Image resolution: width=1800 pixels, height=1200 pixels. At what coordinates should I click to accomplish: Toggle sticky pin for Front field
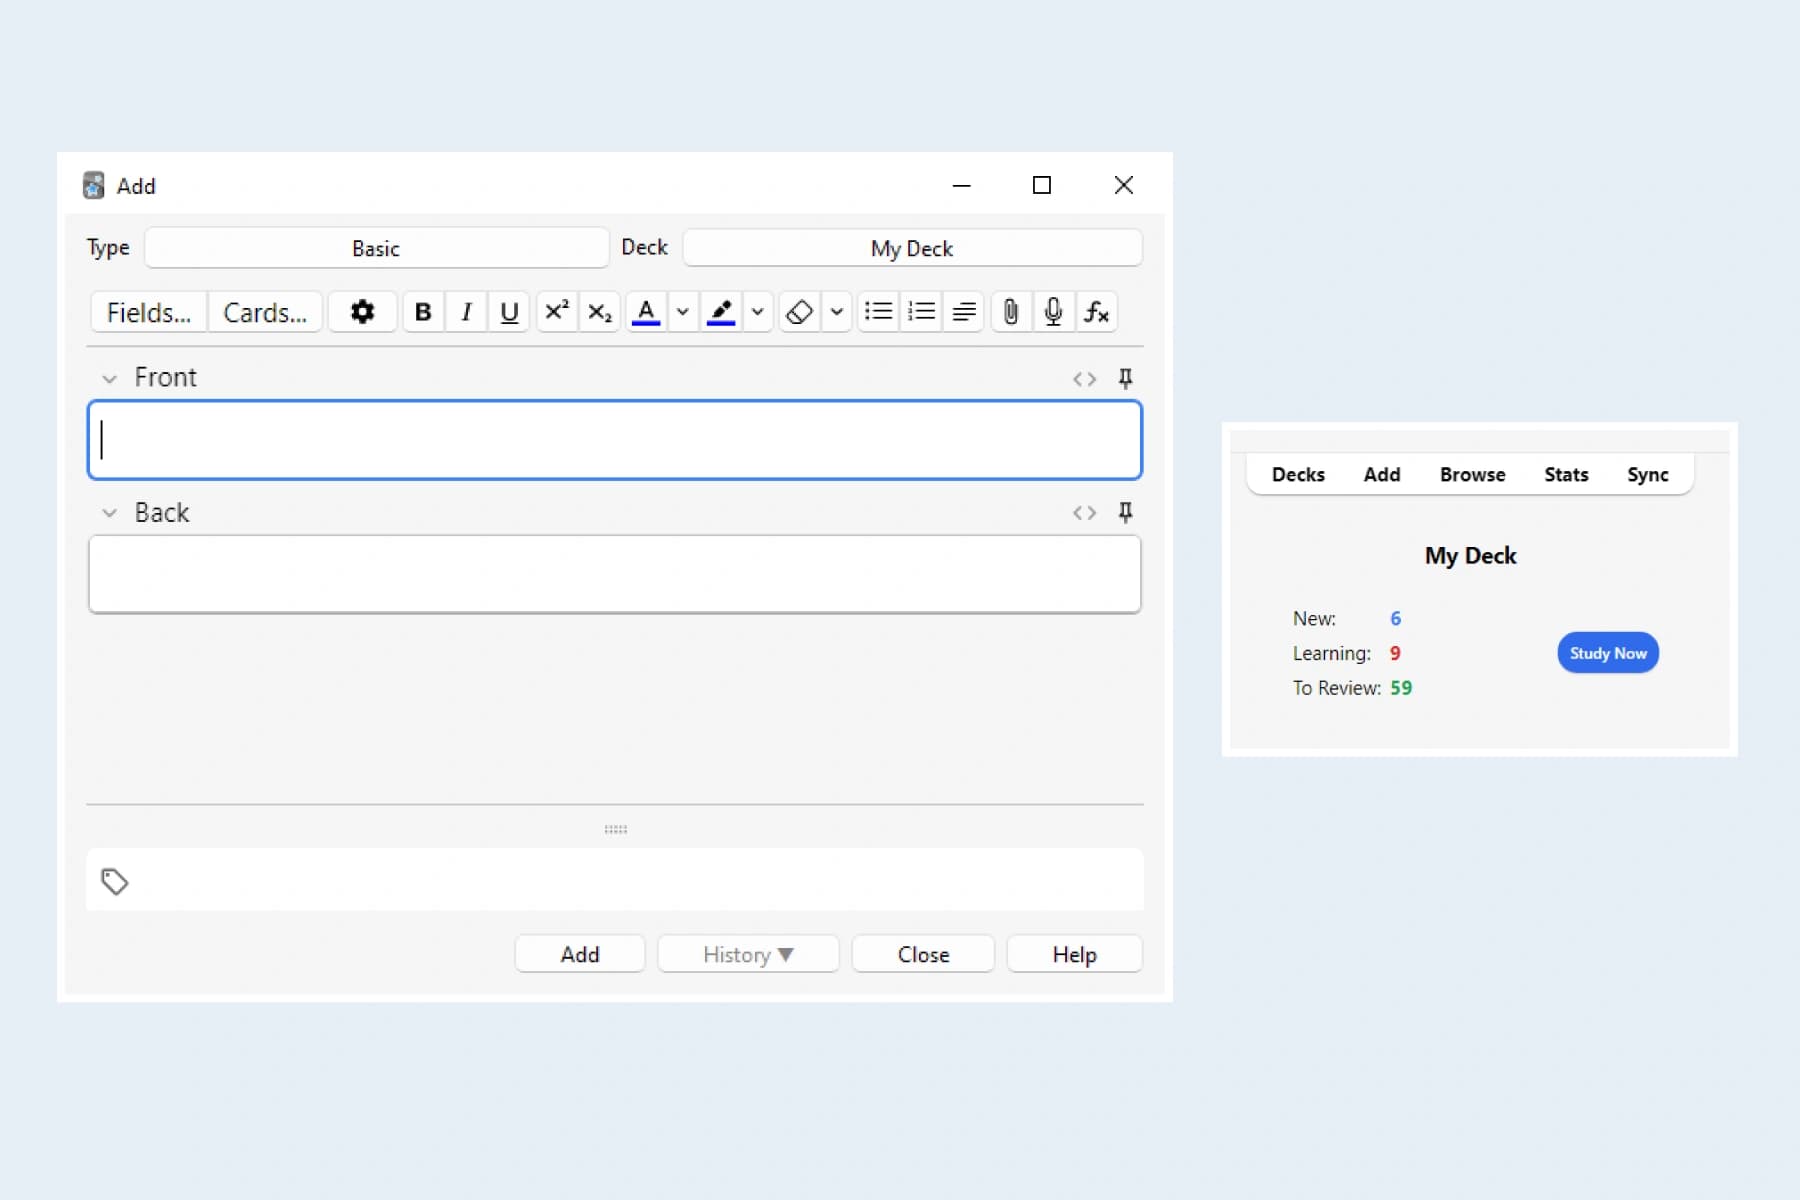[1125, 378]
